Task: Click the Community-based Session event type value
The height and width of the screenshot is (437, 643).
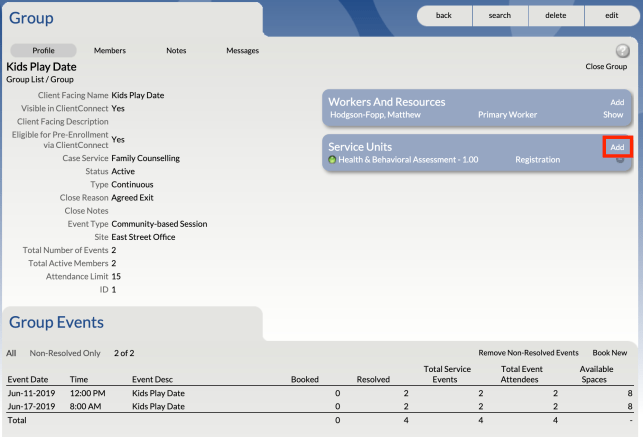Action: 159,224
